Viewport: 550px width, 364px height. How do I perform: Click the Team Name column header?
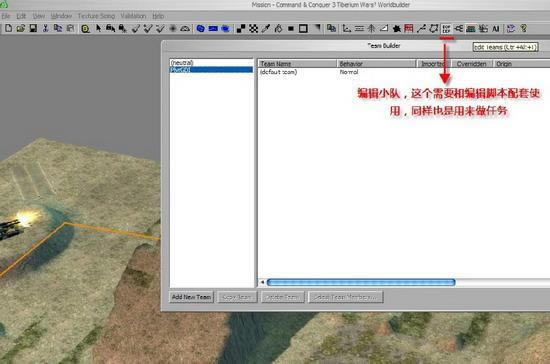[297, 64]
